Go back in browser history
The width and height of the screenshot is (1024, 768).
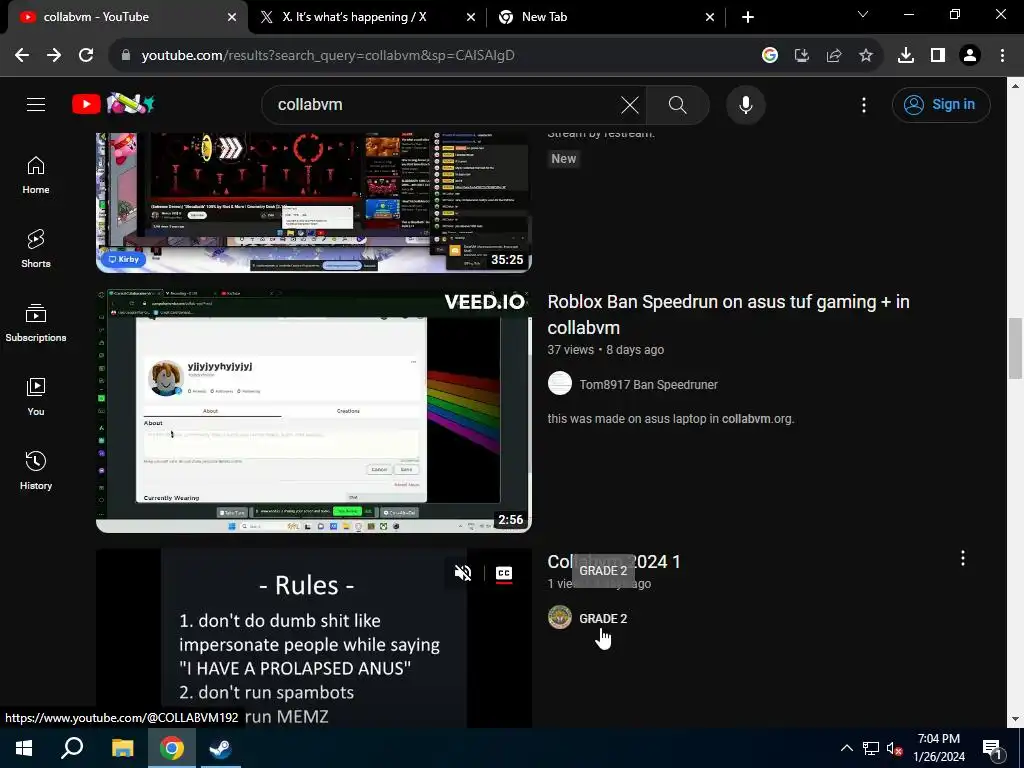22,56
